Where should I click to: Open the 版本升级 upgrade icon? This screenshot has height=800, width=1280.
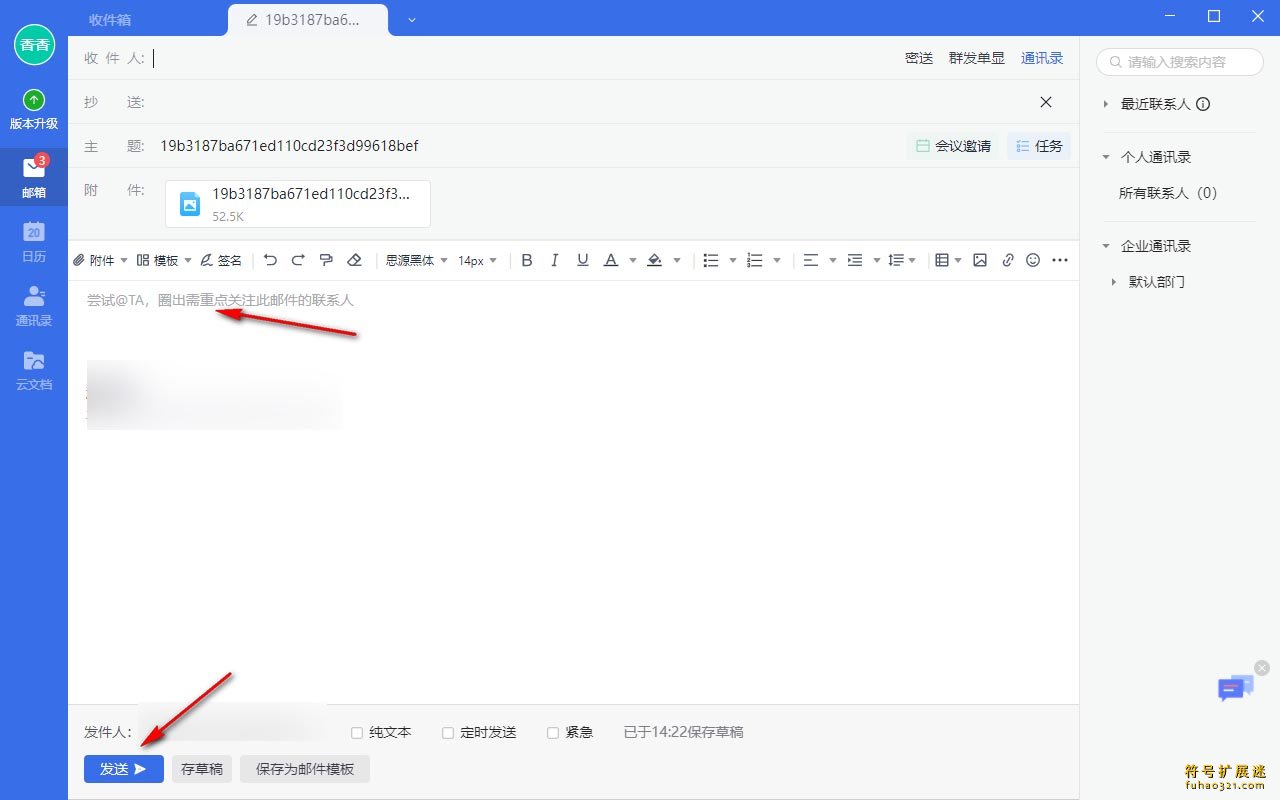coord(34,110)
